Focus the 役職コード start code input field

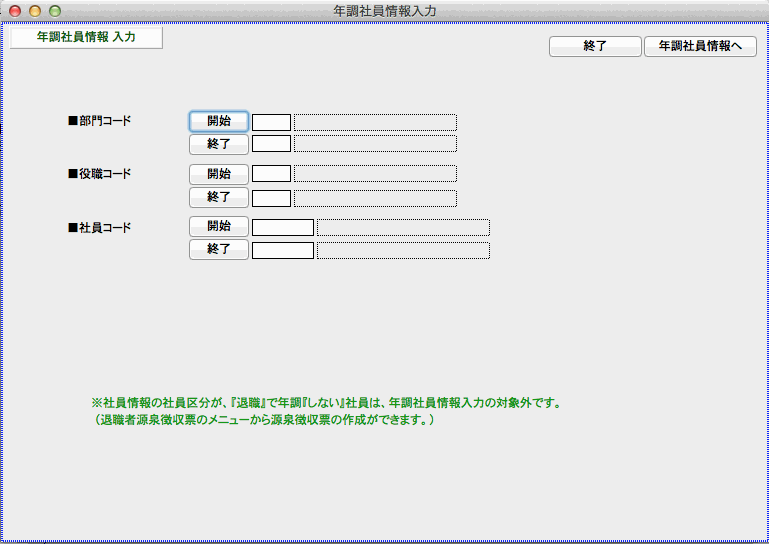click(271, 174)
